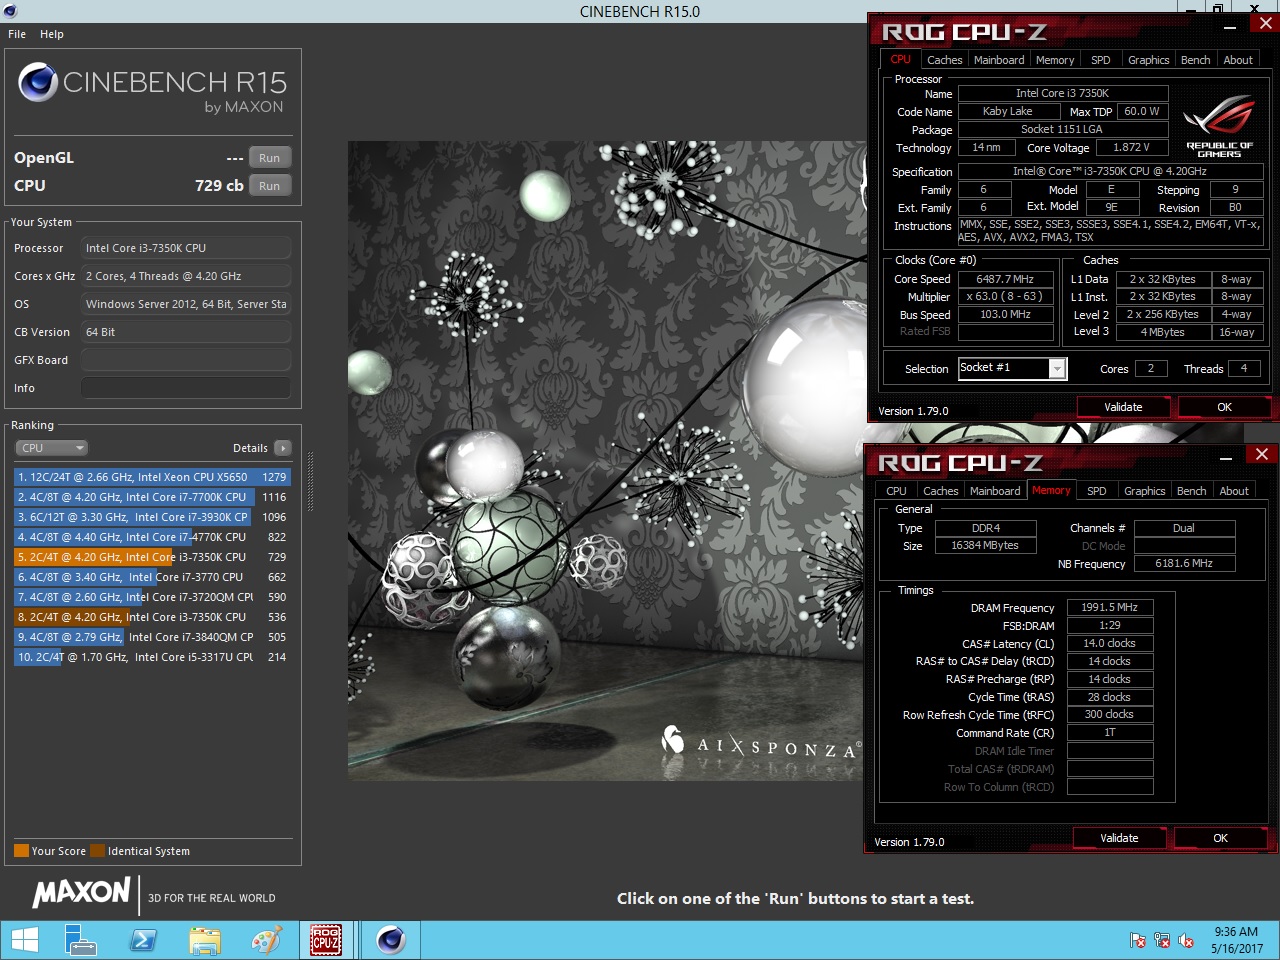Image resolution: width=1280 pixels, height=960 pixels.
Task: Open Socket #1 selection dropdown
Action: click(x=1012, y=368)
